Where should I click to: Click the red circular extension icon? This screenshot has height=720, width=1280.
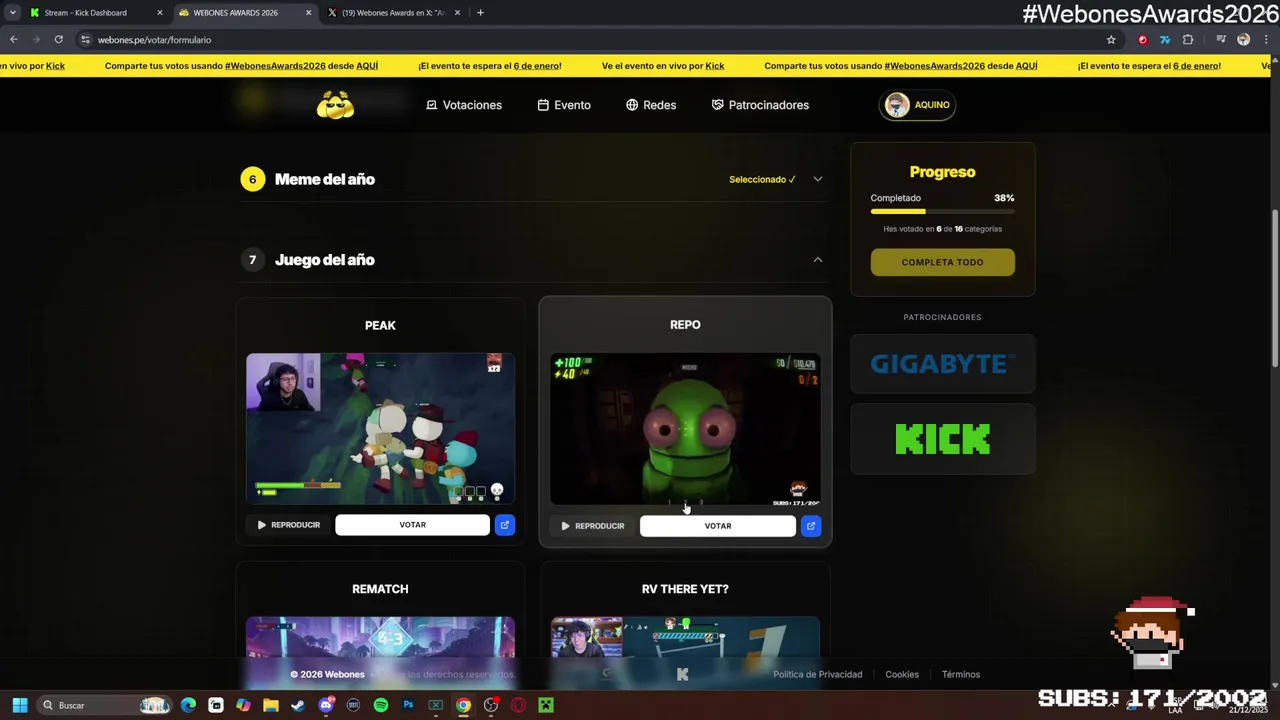click(1143, 40)
